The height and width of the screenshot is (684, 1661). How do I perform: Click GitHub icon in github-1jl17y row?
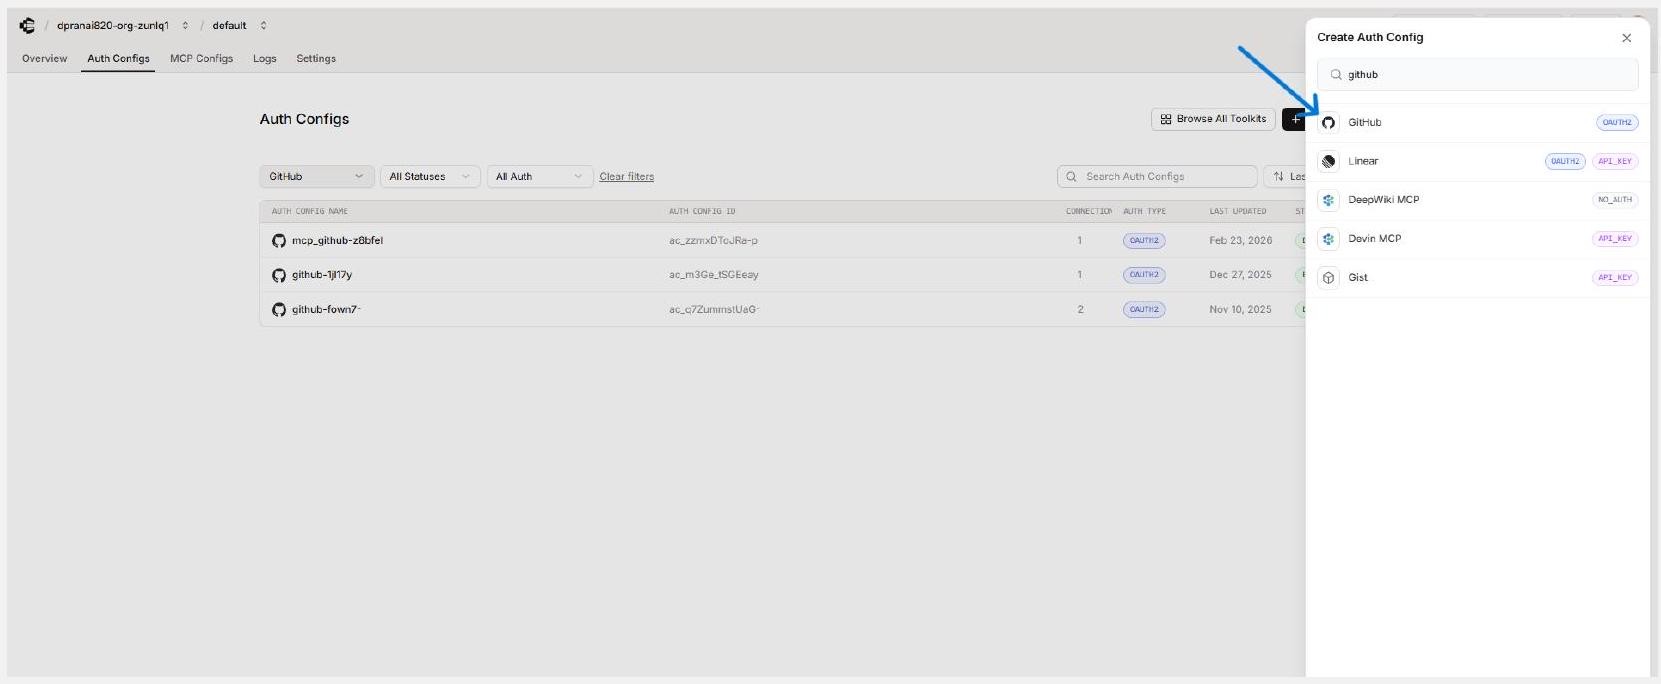click(x=279, y=275)
